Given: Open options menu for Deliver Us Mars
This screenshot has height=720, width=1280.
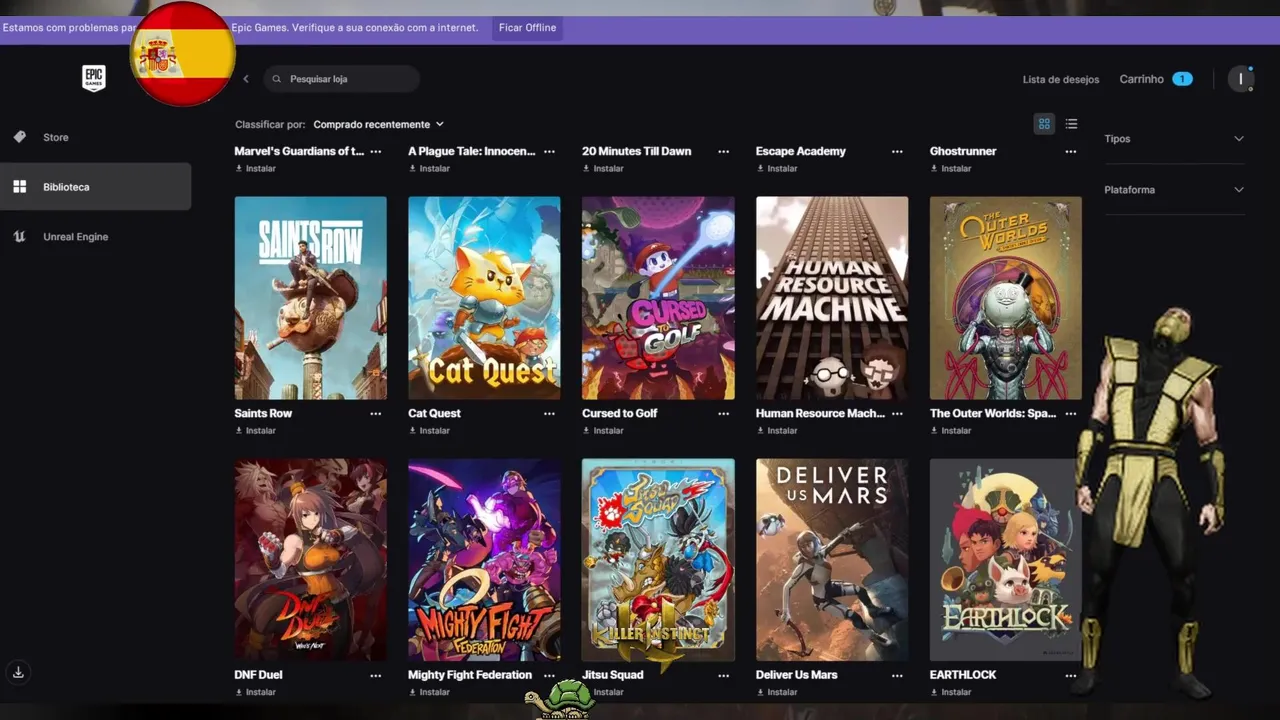Looking at the screenshot, I should [897, 676].
